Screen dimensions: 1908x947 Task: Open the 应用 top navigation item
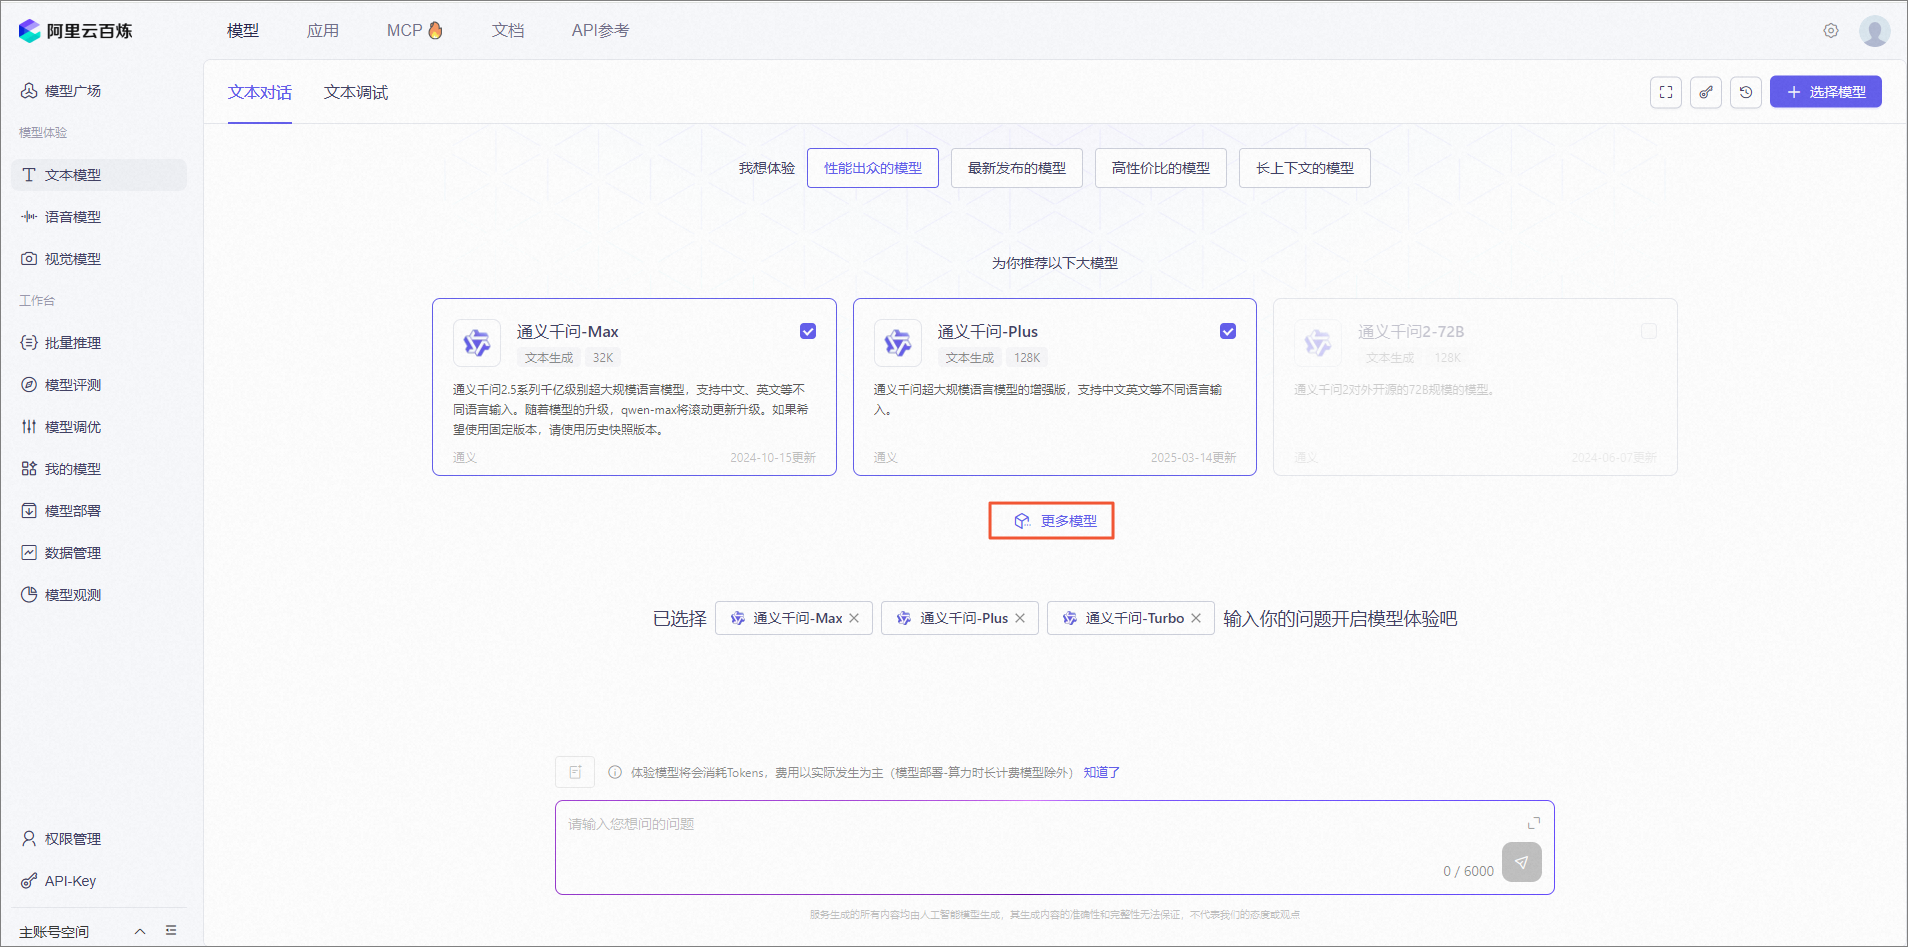coord(323,31)
